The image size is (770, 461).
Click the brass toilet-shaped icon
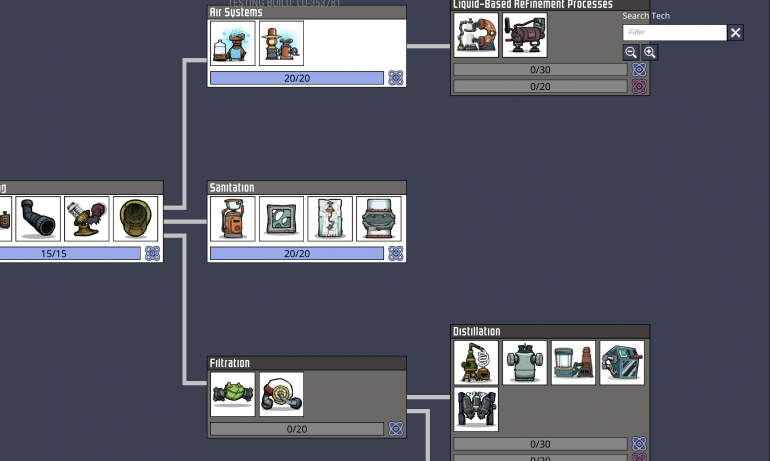point(136,218)
